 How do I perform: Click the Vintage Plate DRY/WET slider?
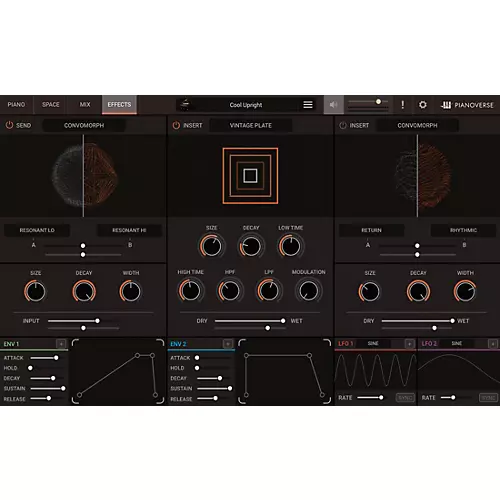[x=250, y=321]
